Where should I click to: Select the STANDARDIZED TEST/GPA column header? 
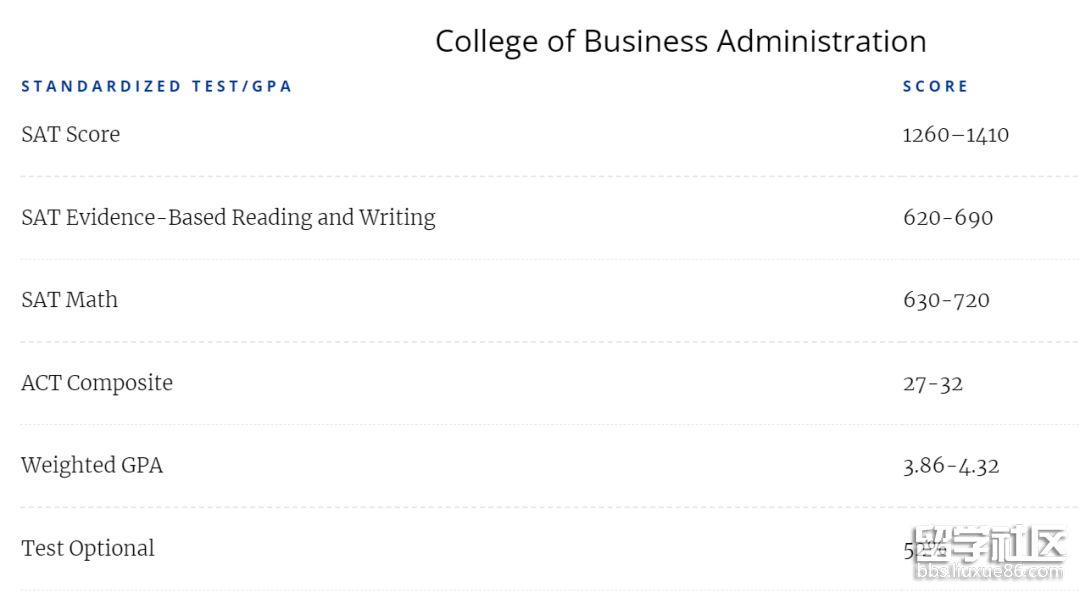pos(157,87)
